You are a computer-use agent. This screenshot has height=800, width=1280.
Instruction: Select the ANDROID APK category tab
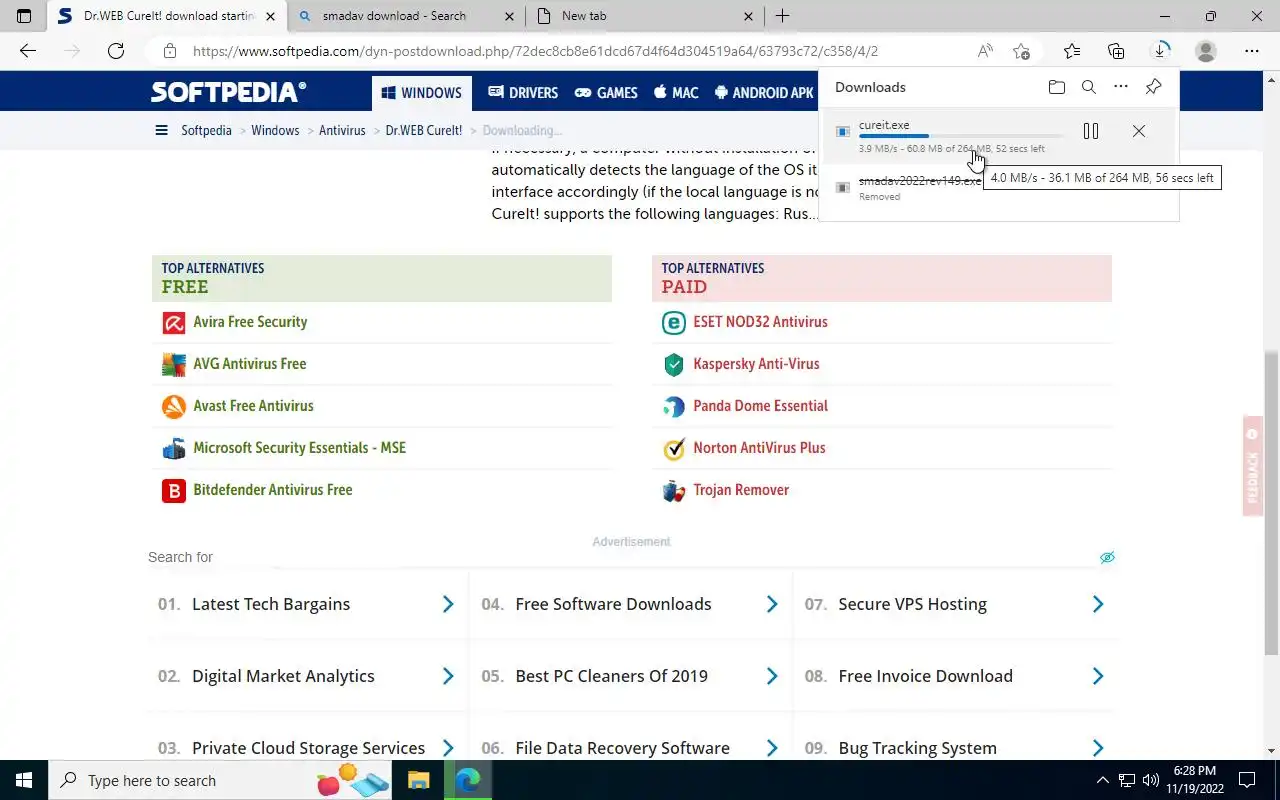pos(764,93)
